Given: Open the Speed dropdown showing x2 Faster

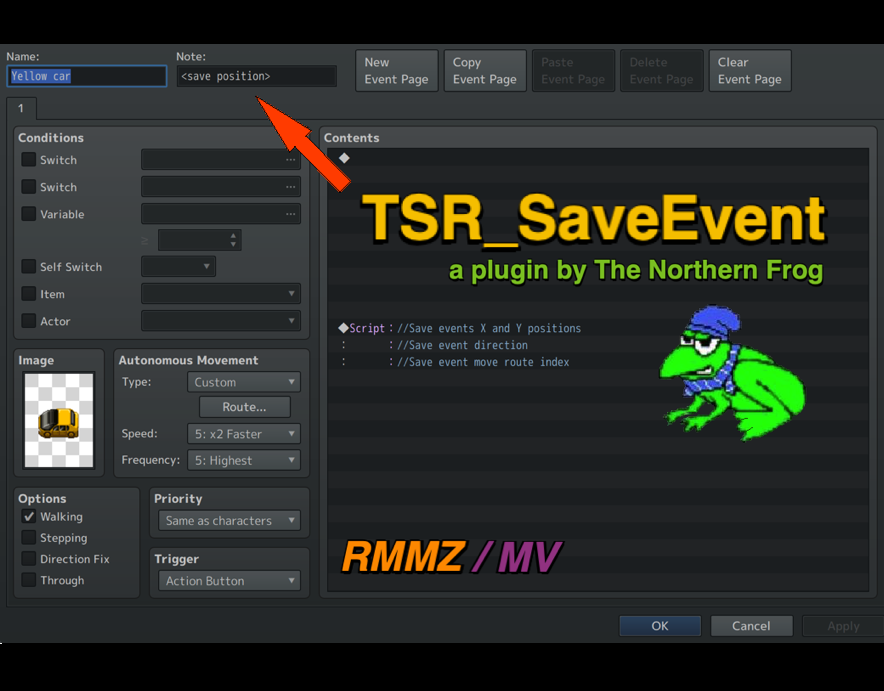Looking at the screenshot, I should pyautogui.click(x=244, y=434).
